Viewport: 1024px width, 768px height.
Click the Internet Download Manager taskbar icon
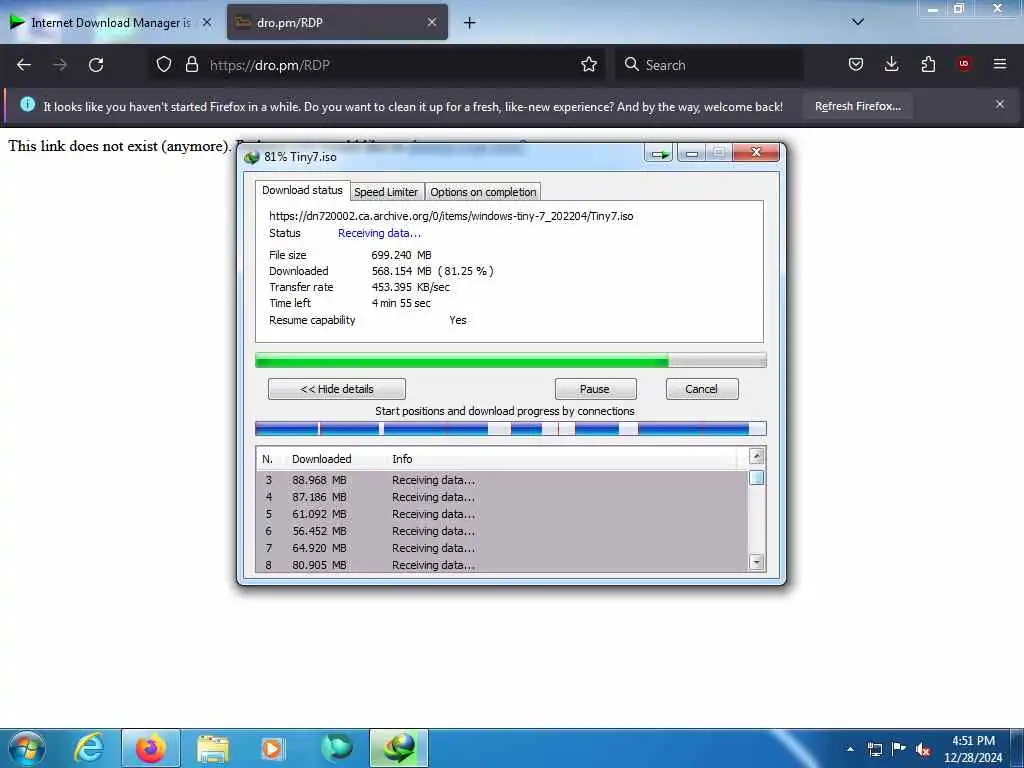399,748
